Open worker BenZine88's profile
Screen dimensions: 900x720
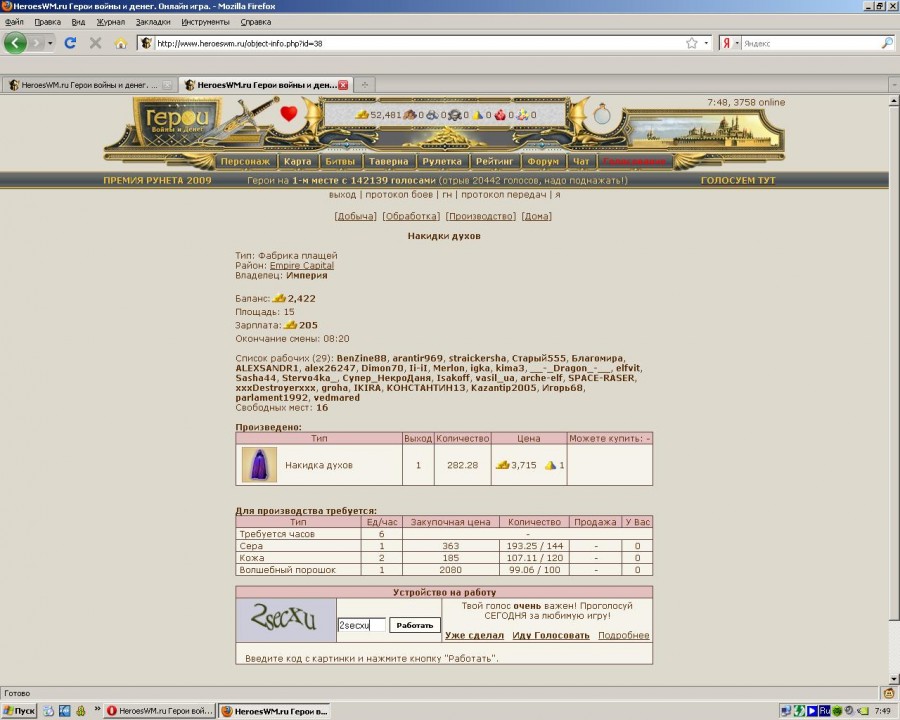tap(362, 358)
